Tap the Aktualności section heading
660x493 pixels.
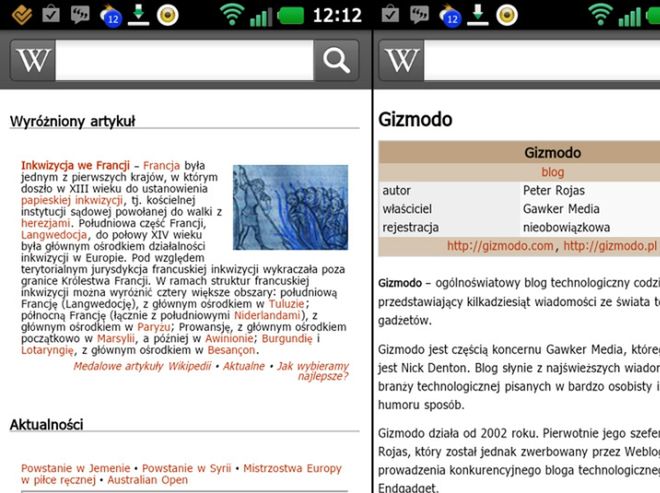46,425
